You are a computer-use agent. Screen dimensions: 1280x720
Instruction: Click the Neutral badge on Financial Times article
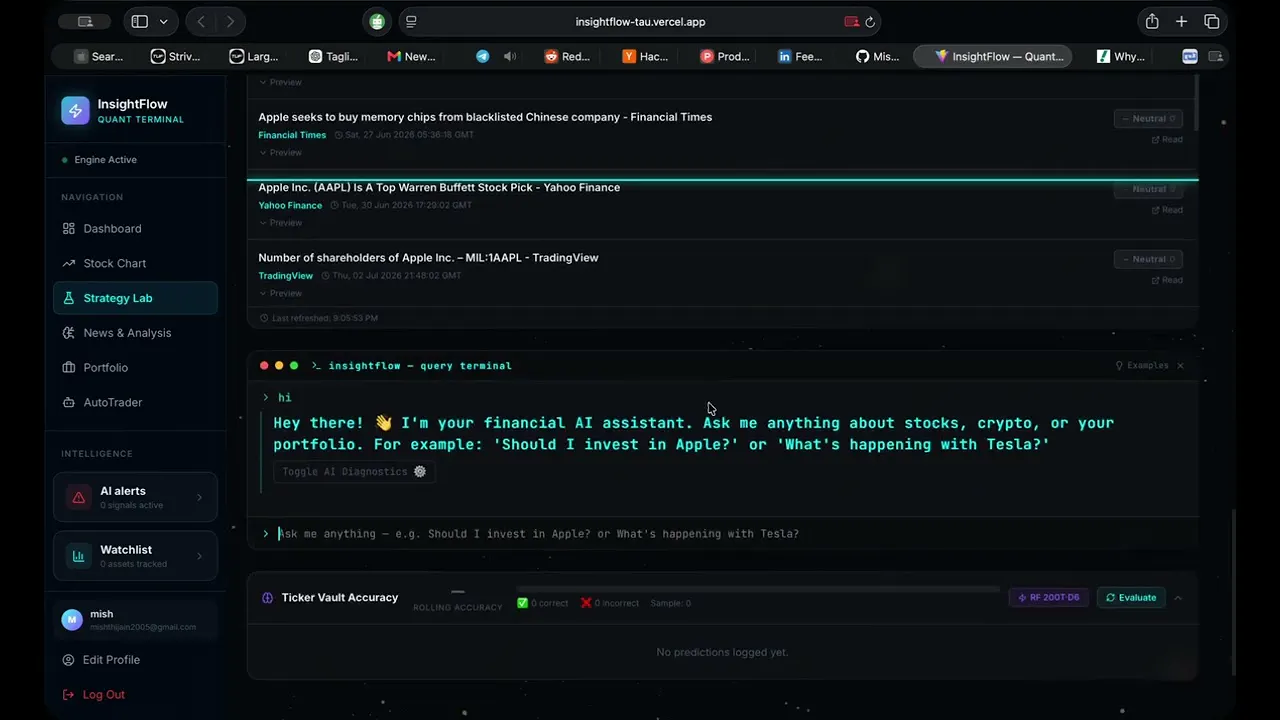pyautogui.click(x=1149, y=119)
